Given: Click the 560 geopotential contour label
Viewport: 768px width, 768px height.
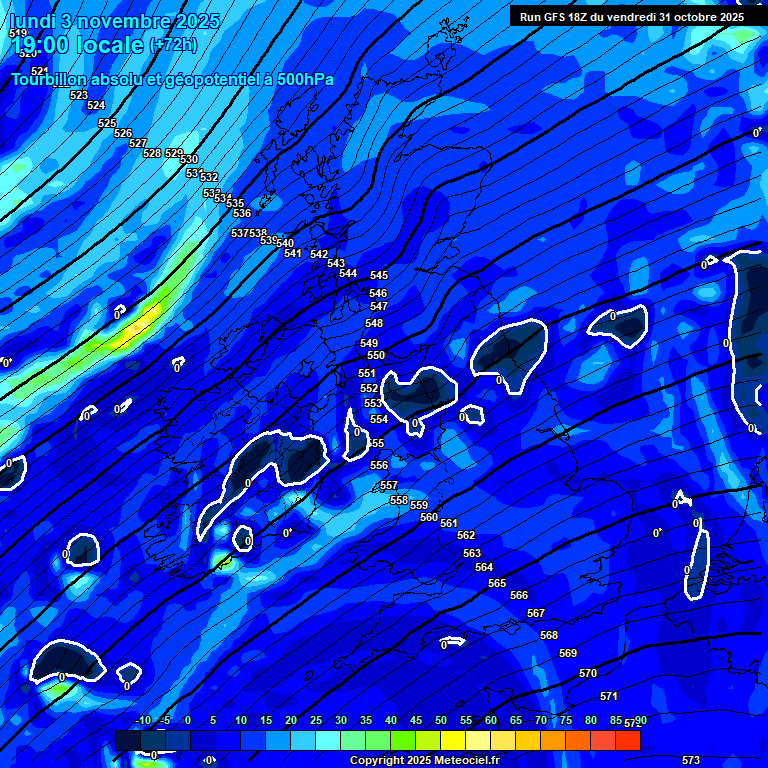Looking at the screenshot, I should 429,517.
